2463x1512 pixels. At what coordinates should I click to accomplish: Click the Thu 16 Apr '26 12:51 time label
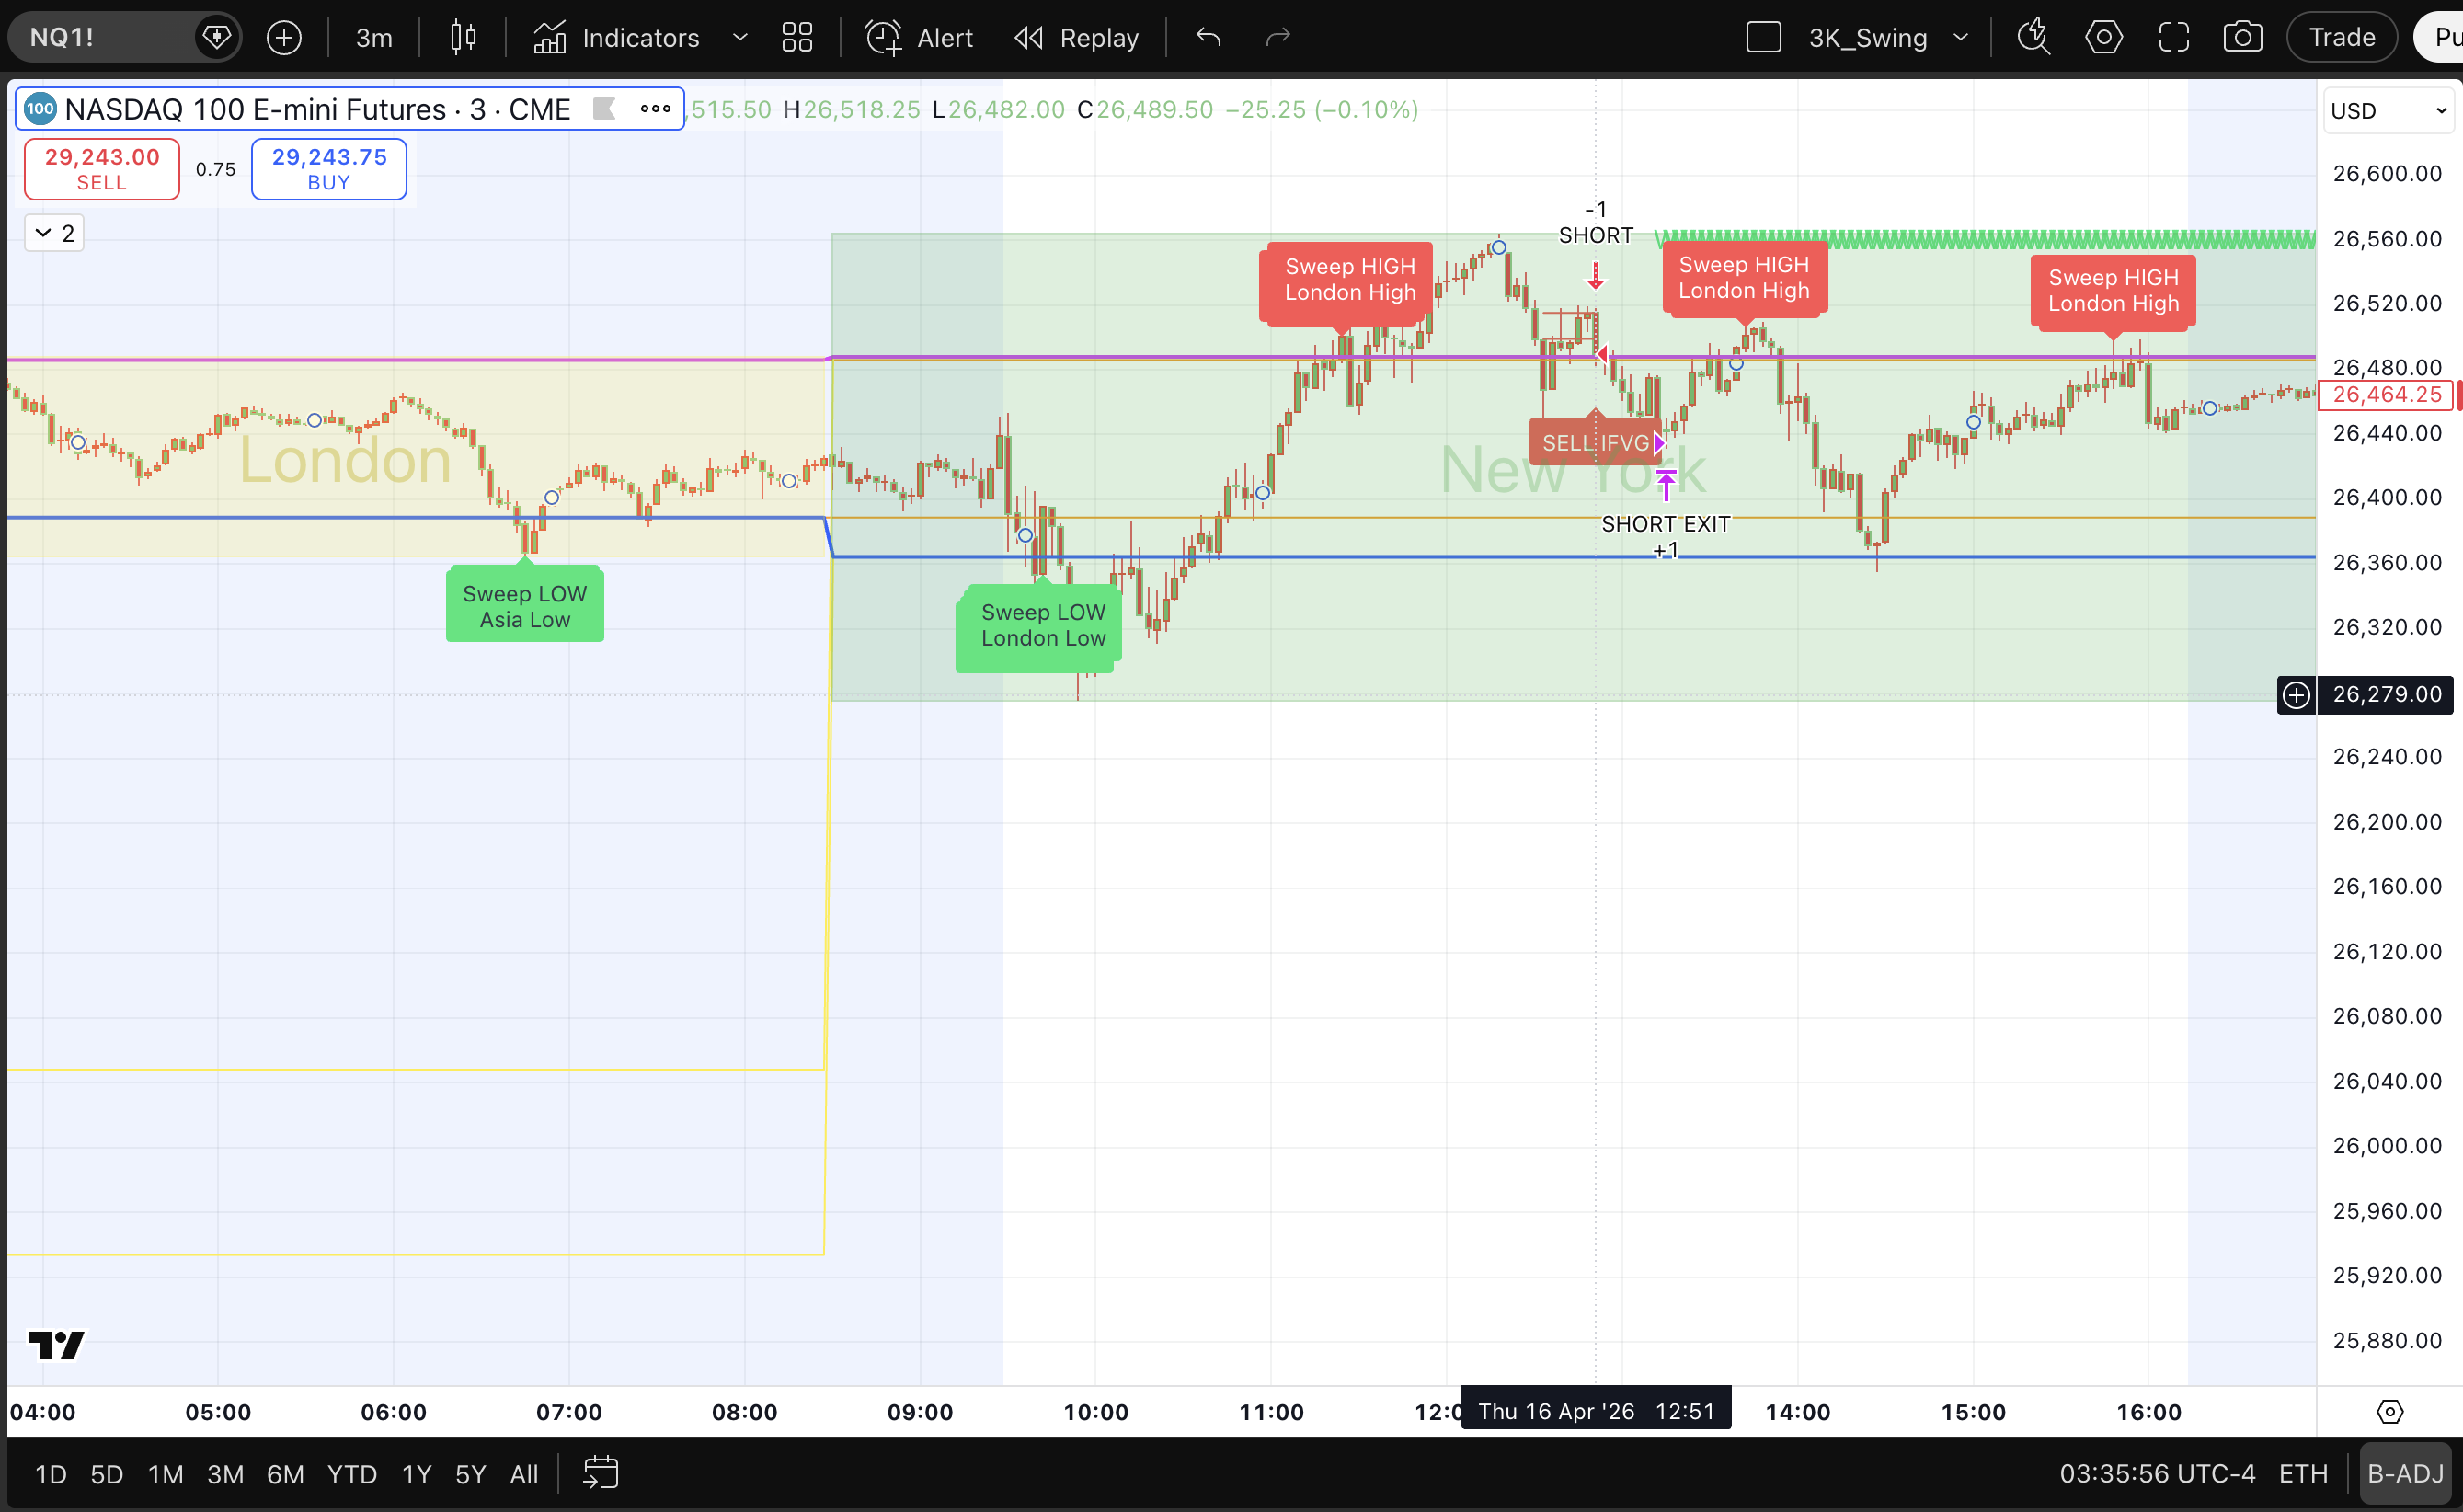(1596, 1411)
